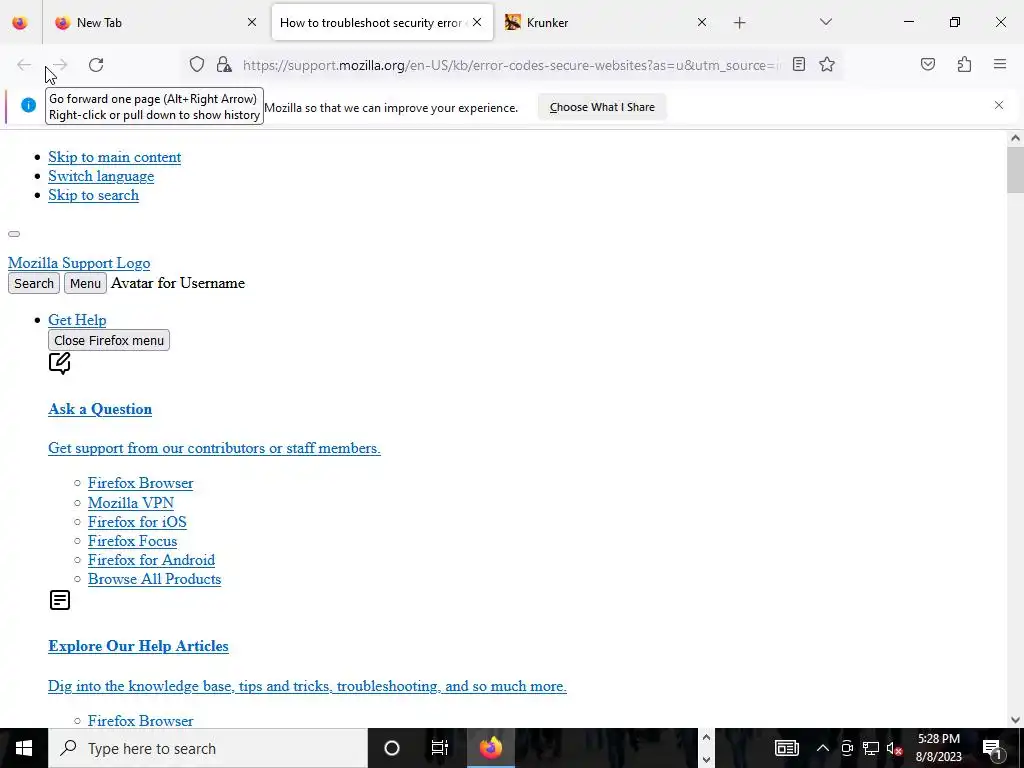Open Cortana circle icon on taskbar
This screenshot has width=1024, height=768.
392,748
